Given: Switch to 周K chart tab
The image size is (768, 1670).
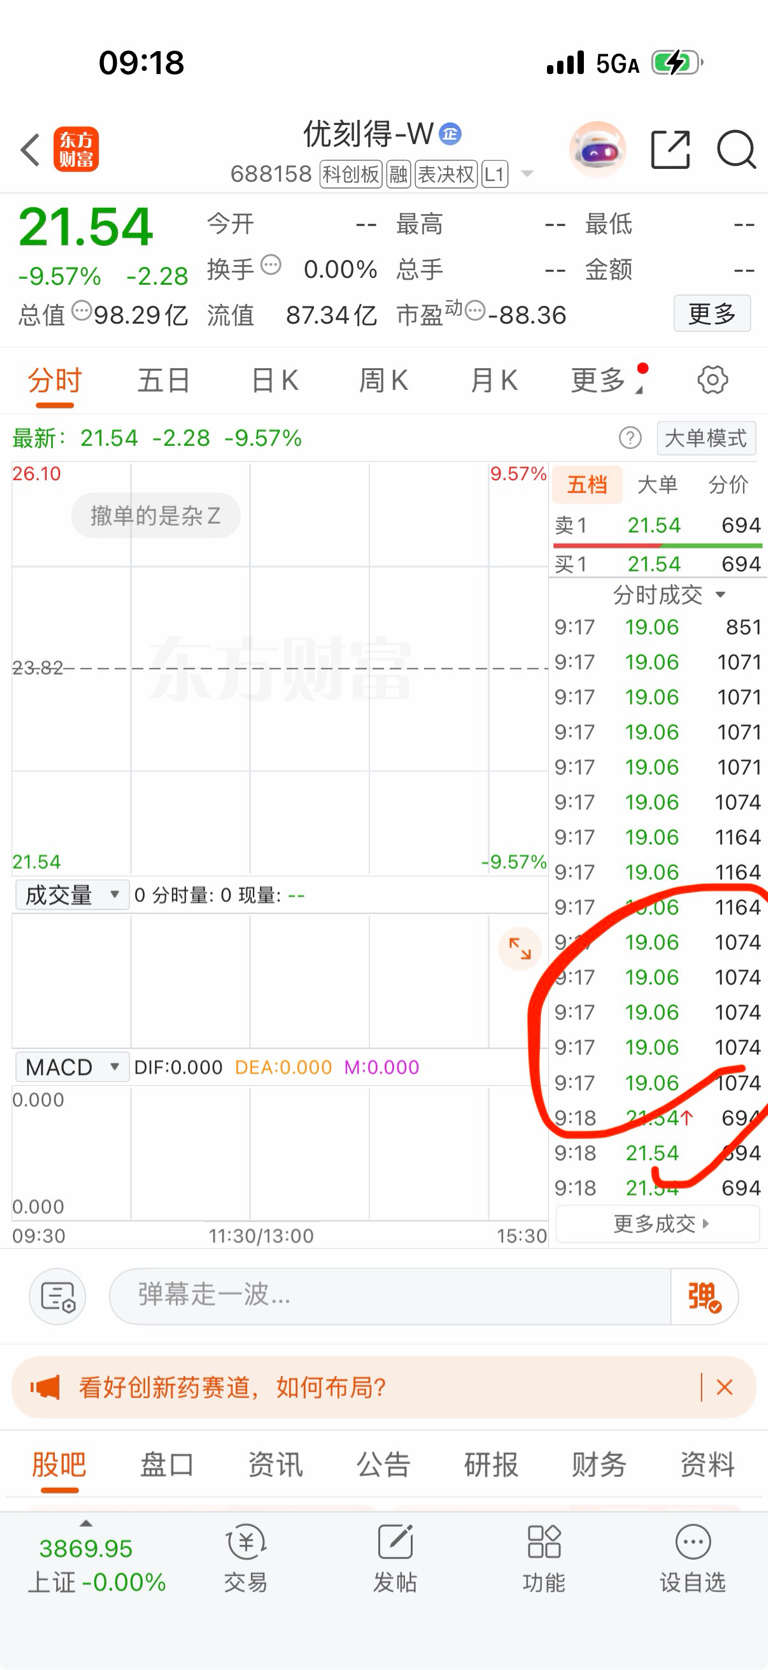Looking at the screenshot, I should coord(383,381).
